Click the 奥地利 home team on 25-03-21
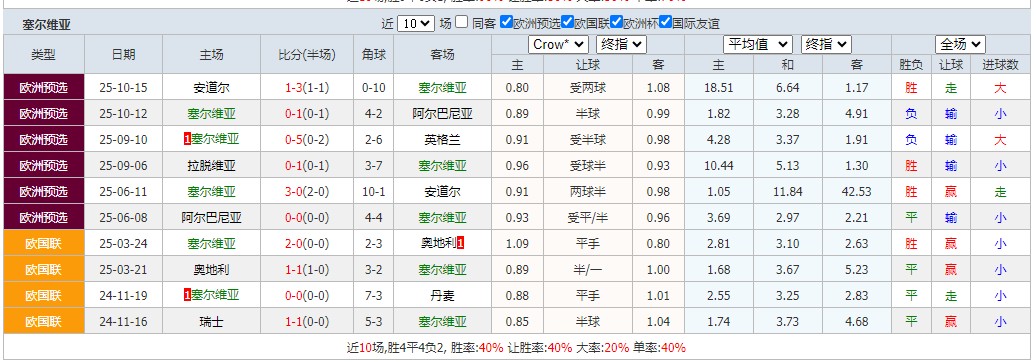 click(211, 270)
